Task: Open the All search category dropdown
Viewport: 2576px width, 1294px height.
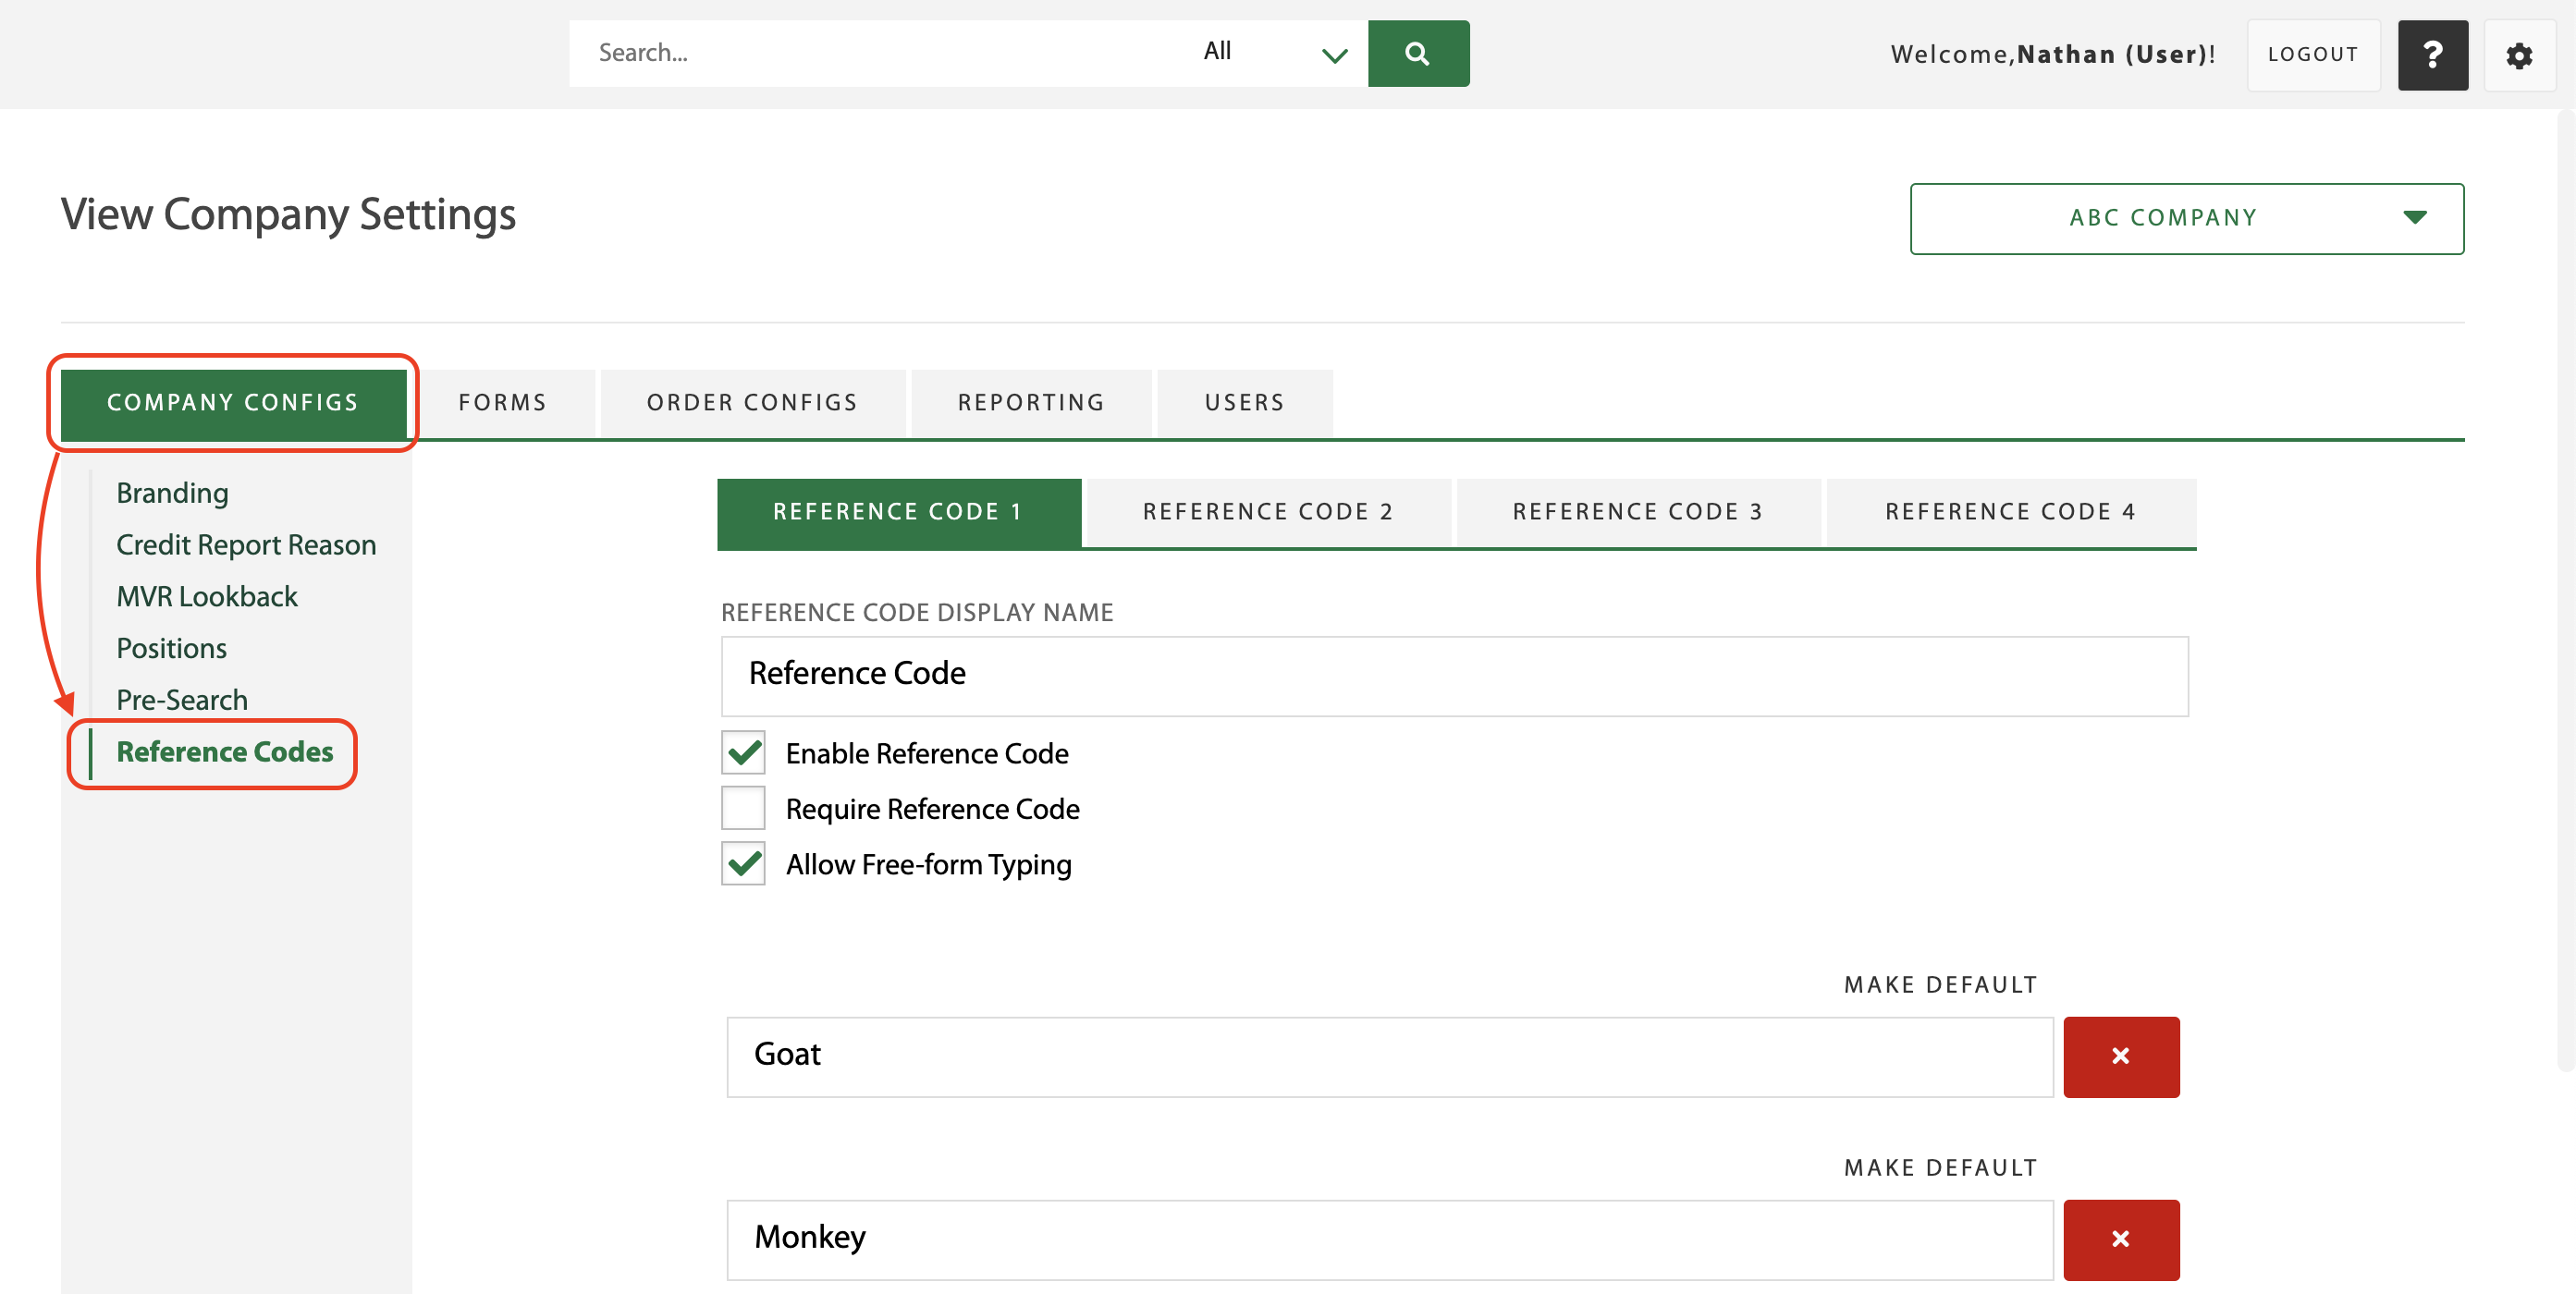Action: coord(1270,53)
